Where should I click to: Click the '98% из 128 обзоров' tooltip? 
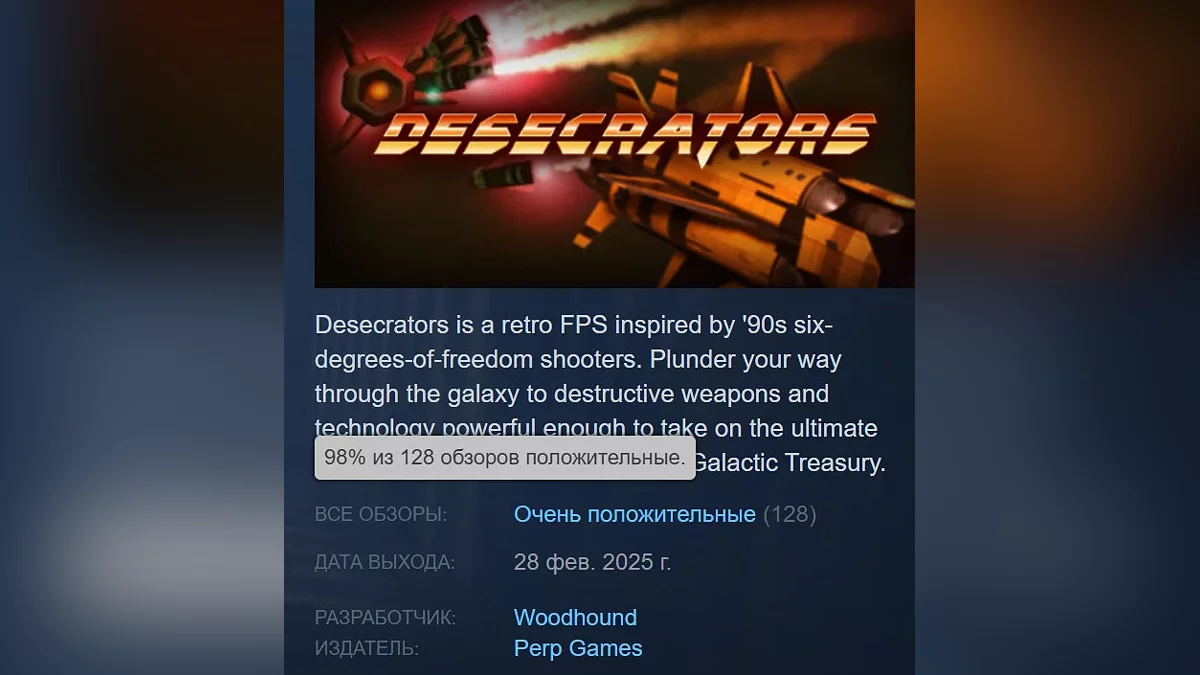pos(505,458)
